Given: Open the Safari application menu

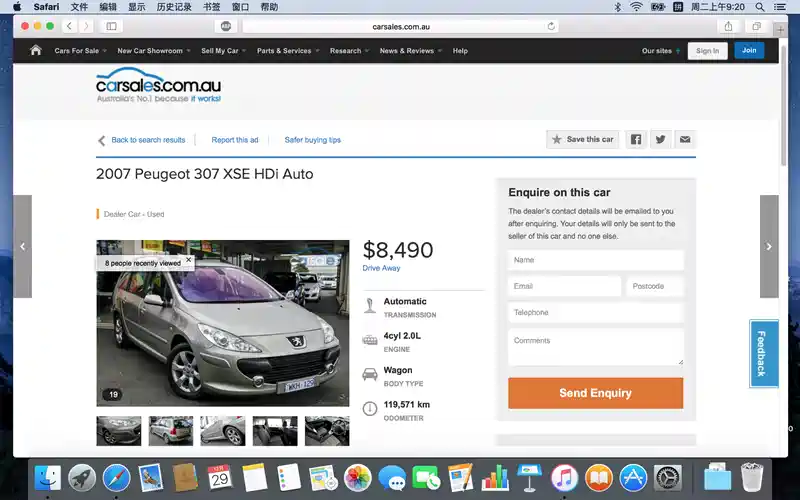Looking at the screenshot, I should click(x=46, y=7).
